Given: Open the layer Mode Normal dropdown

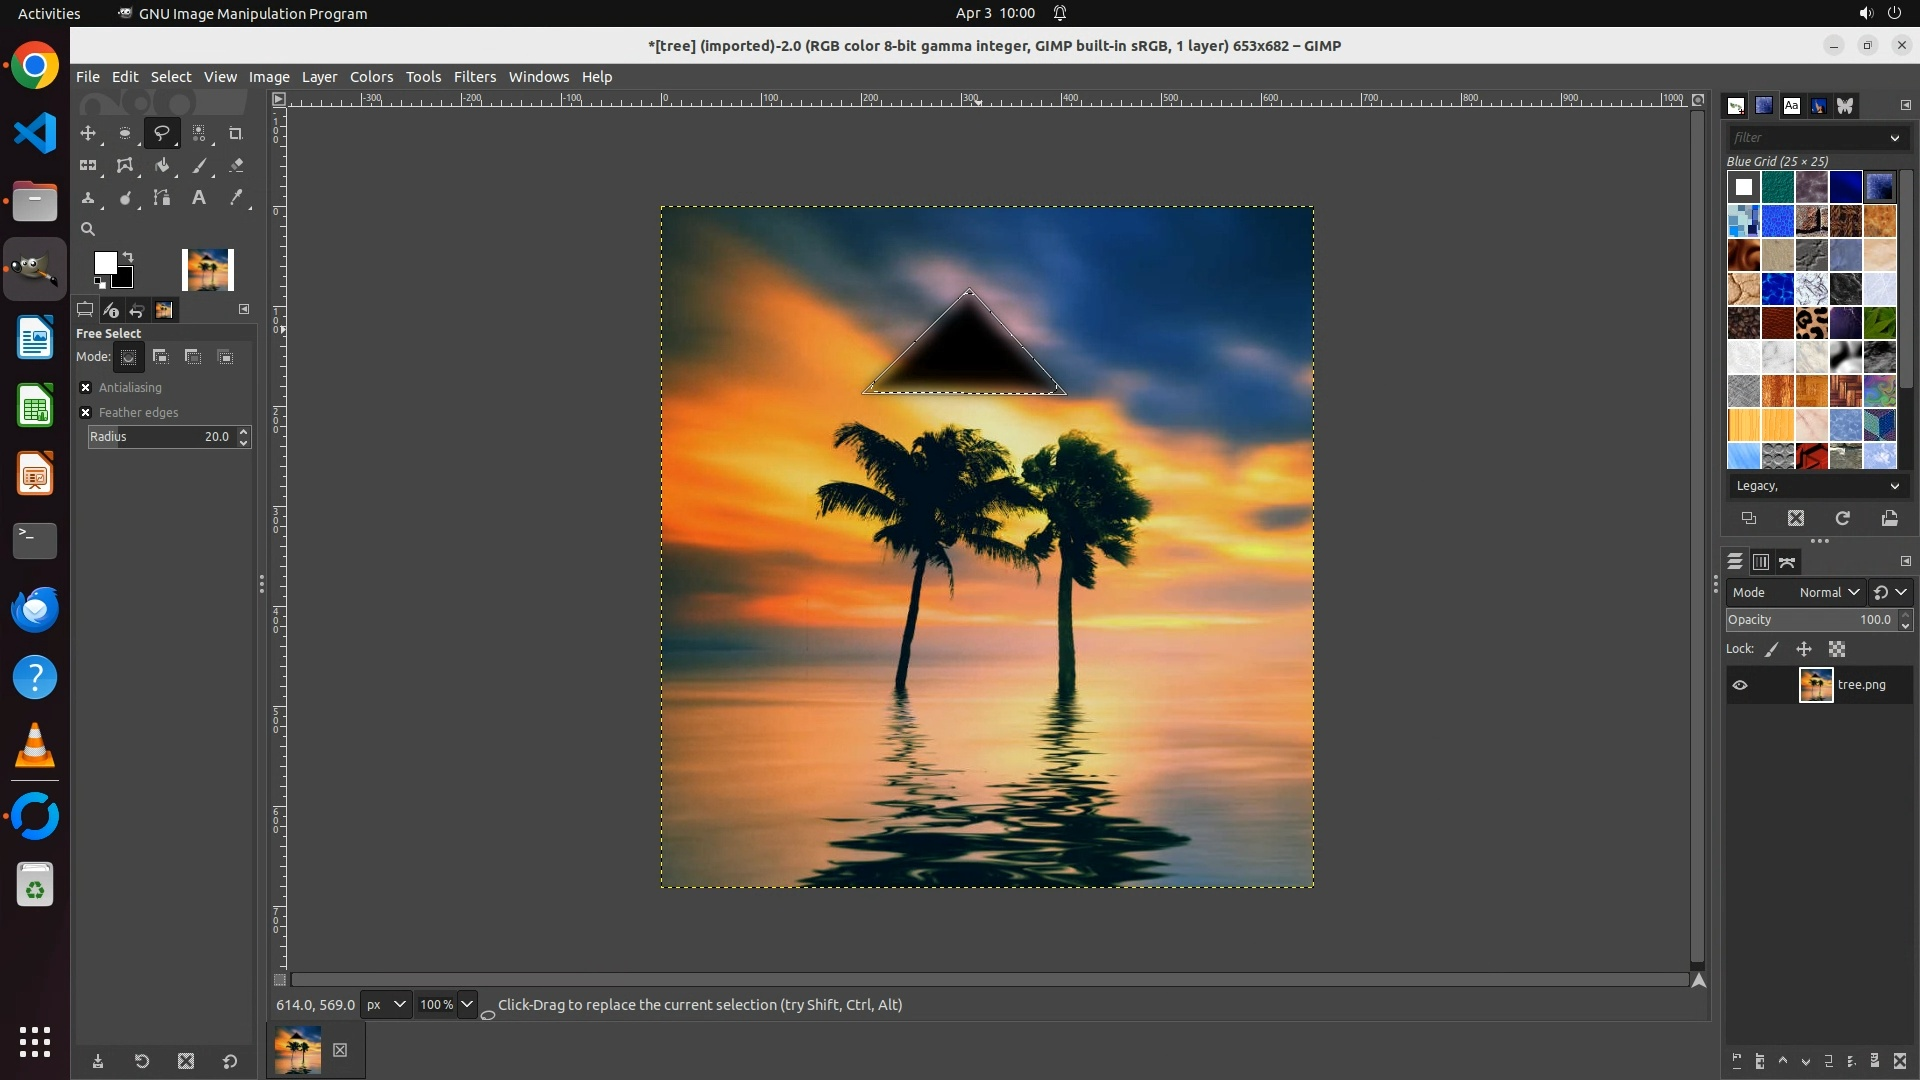Looking at the screenshot, I should point(1829,593).
